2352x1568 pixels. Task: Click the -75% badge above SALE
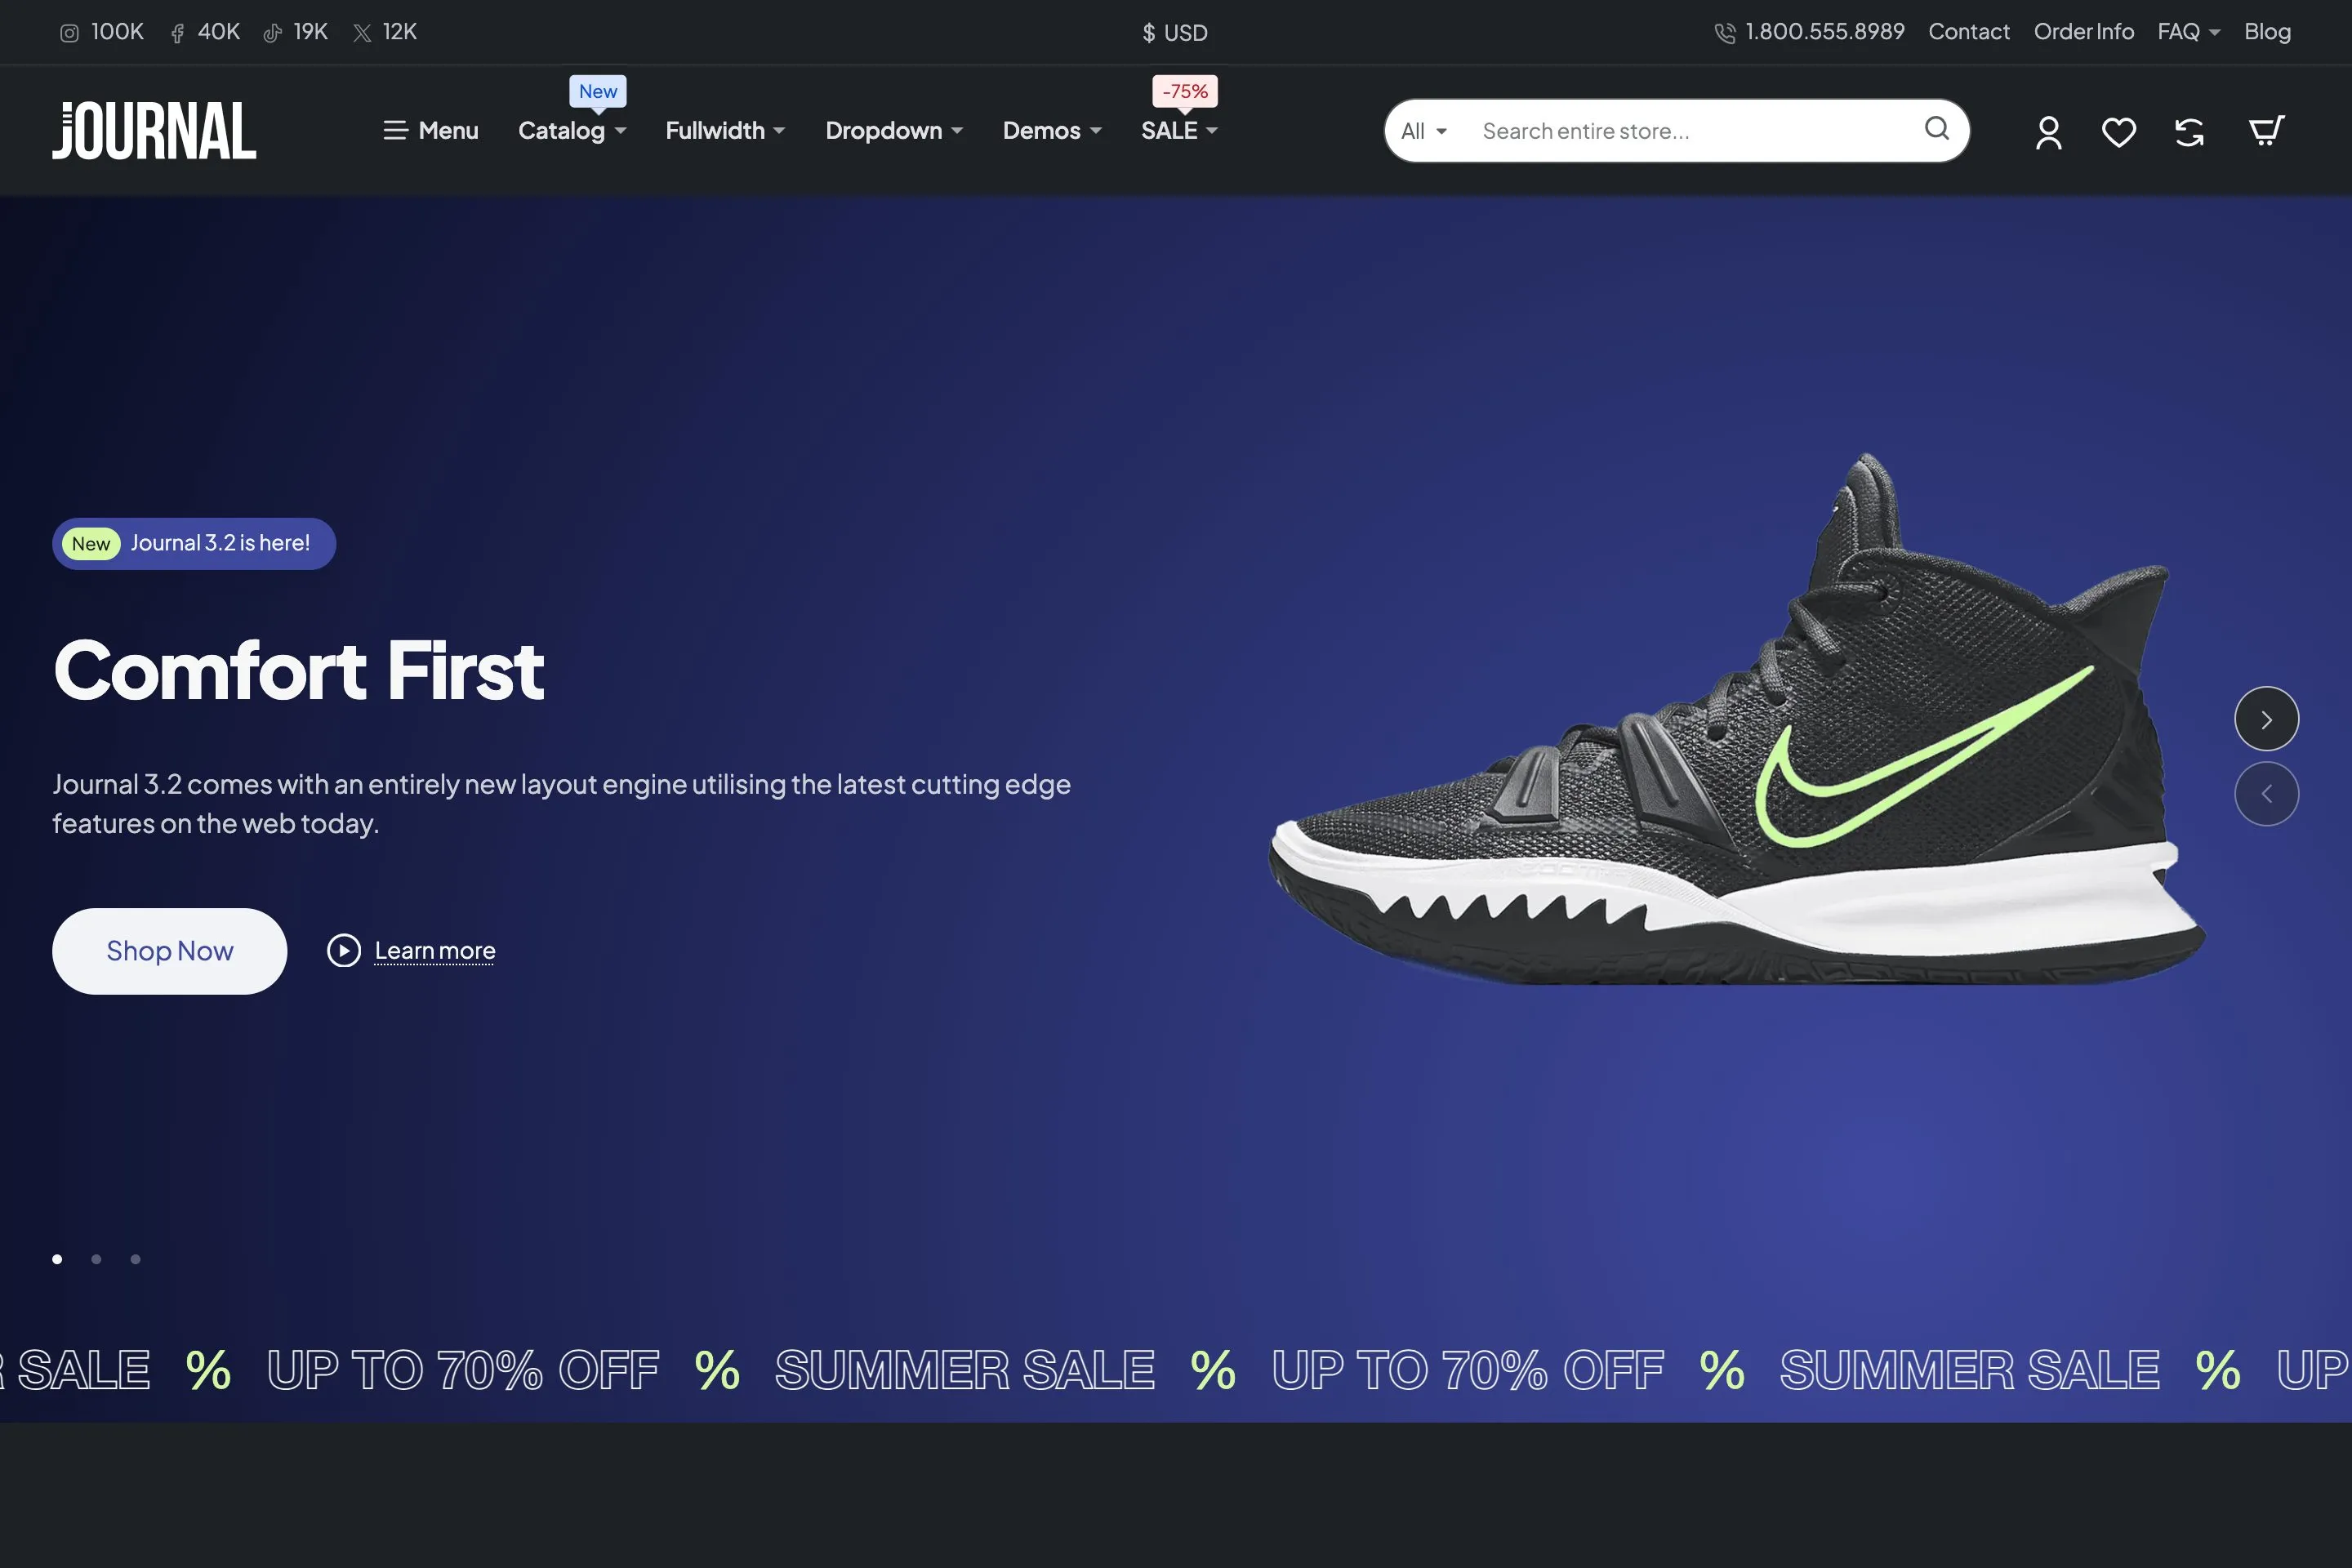coord(1185,91)
